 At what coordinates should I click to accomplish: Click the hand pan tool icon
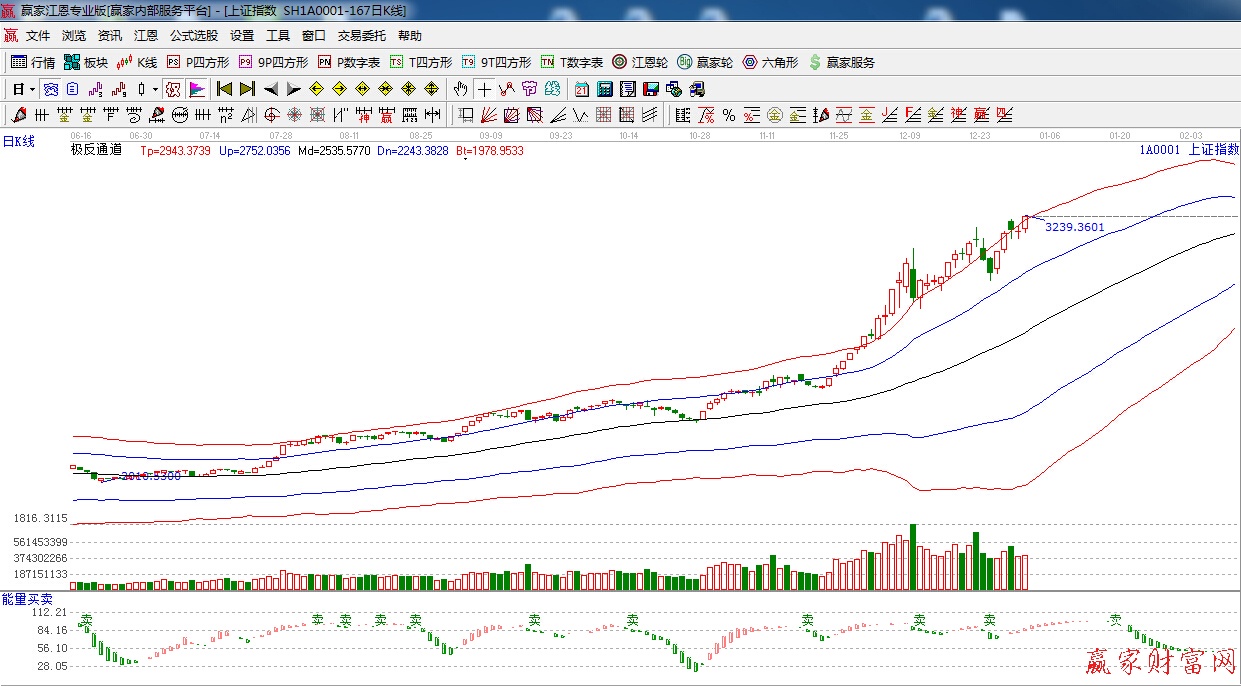pos(460,89)
